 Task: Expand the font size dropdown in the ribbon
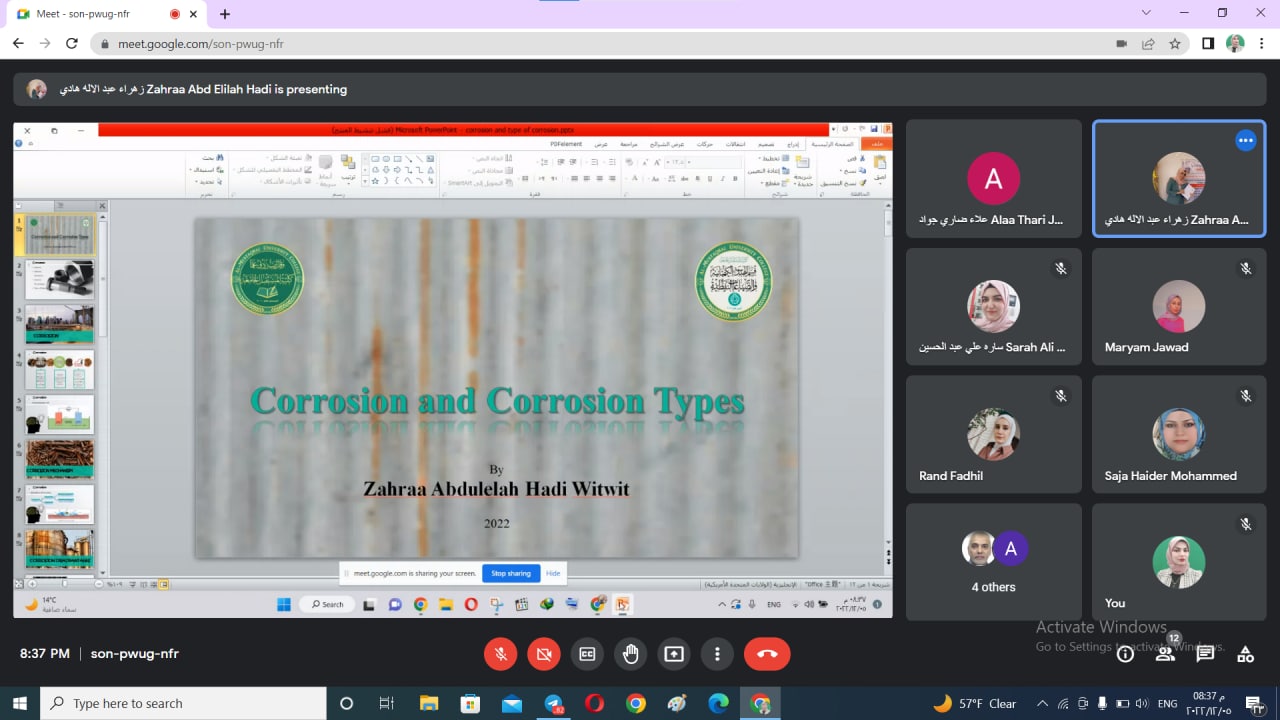[666, 162]
